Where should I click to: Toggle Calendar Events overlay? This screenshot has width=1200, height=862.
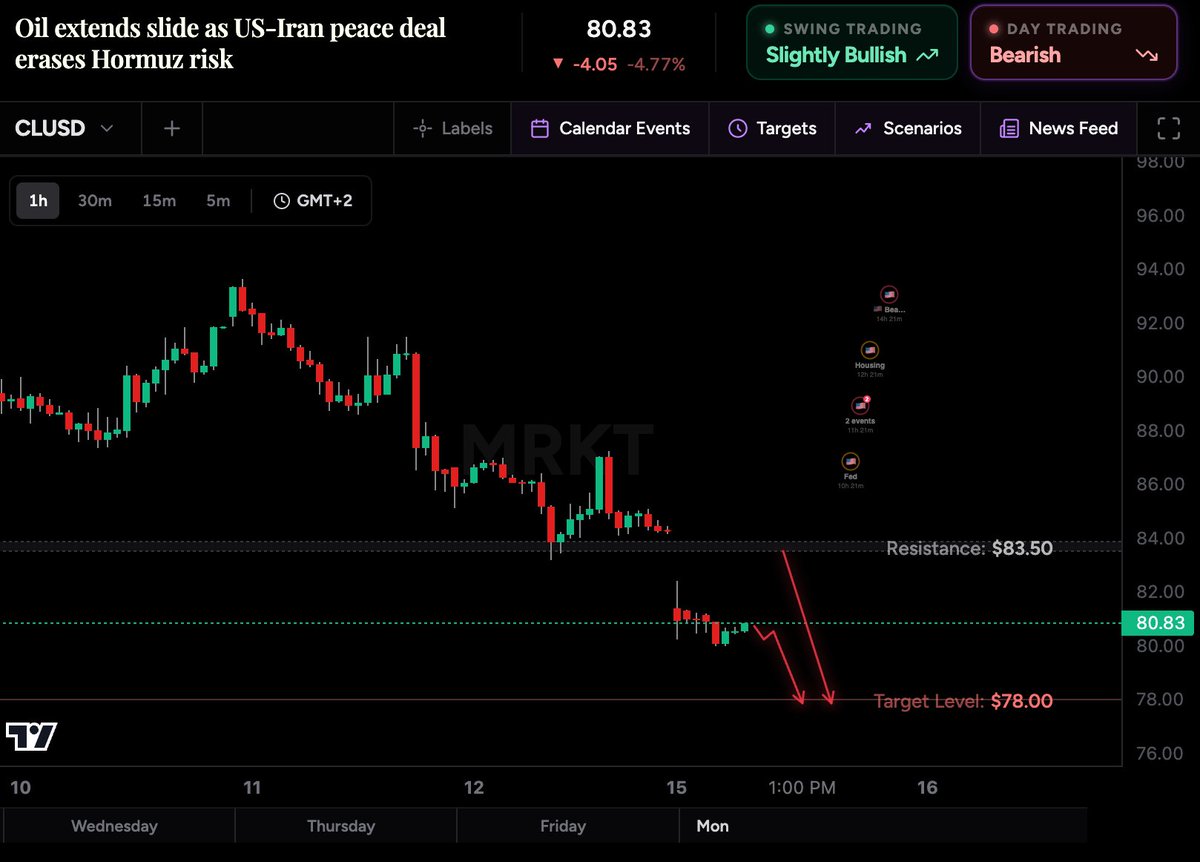(610, 128)
